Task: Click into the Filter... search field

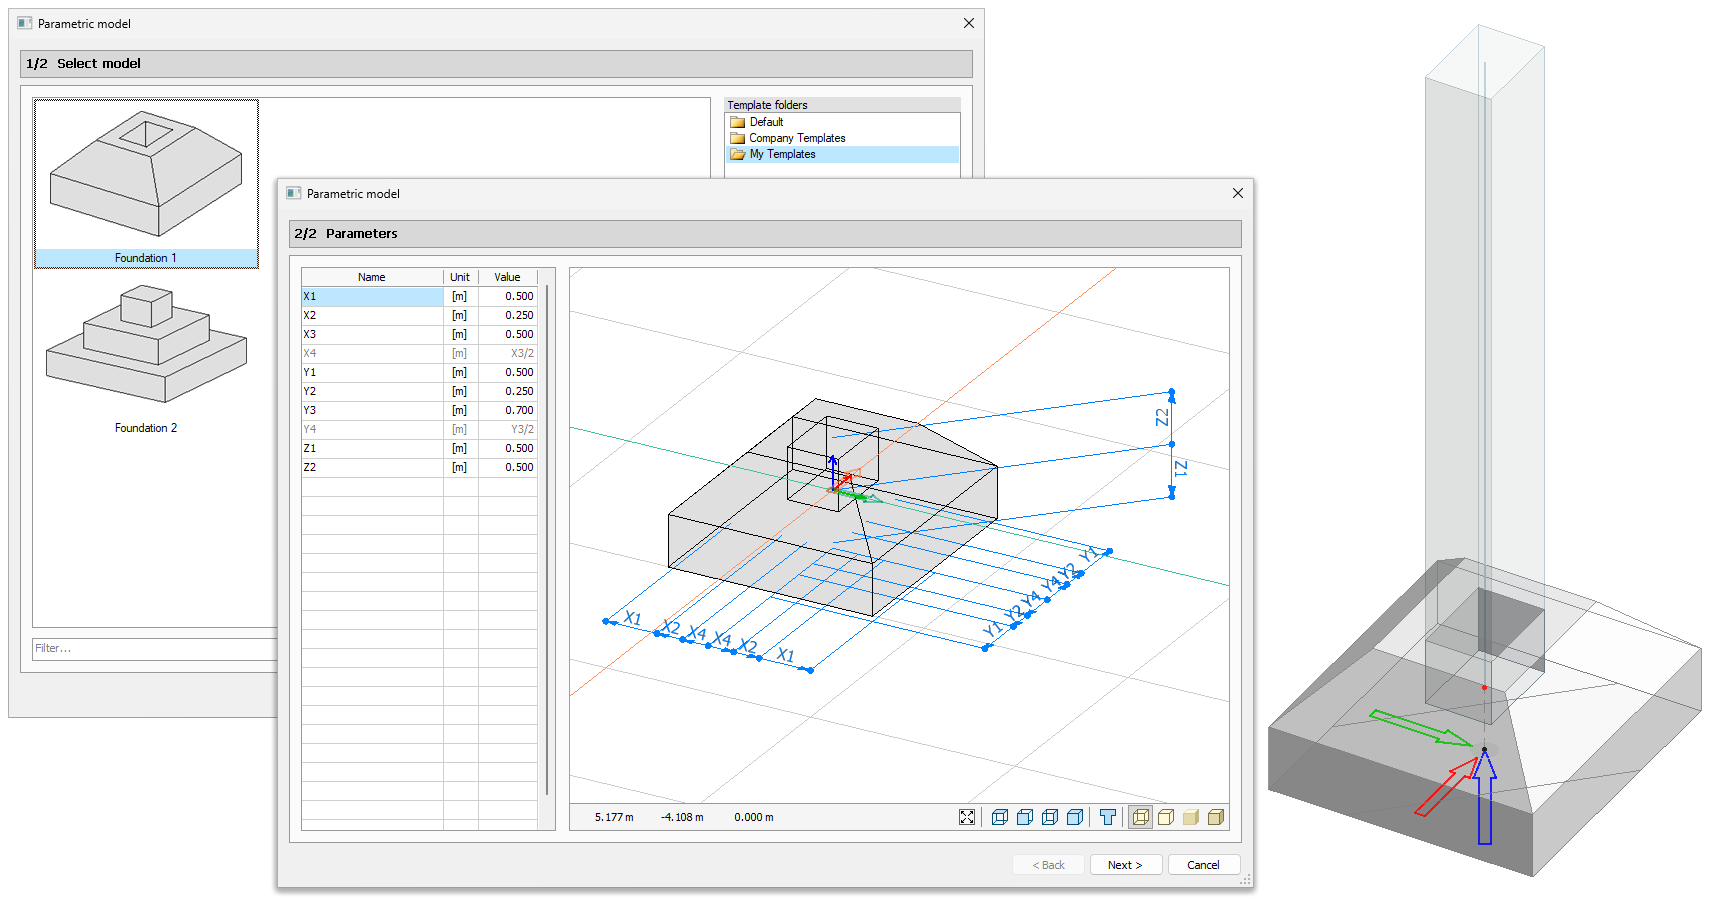Action: click(150, 648)
